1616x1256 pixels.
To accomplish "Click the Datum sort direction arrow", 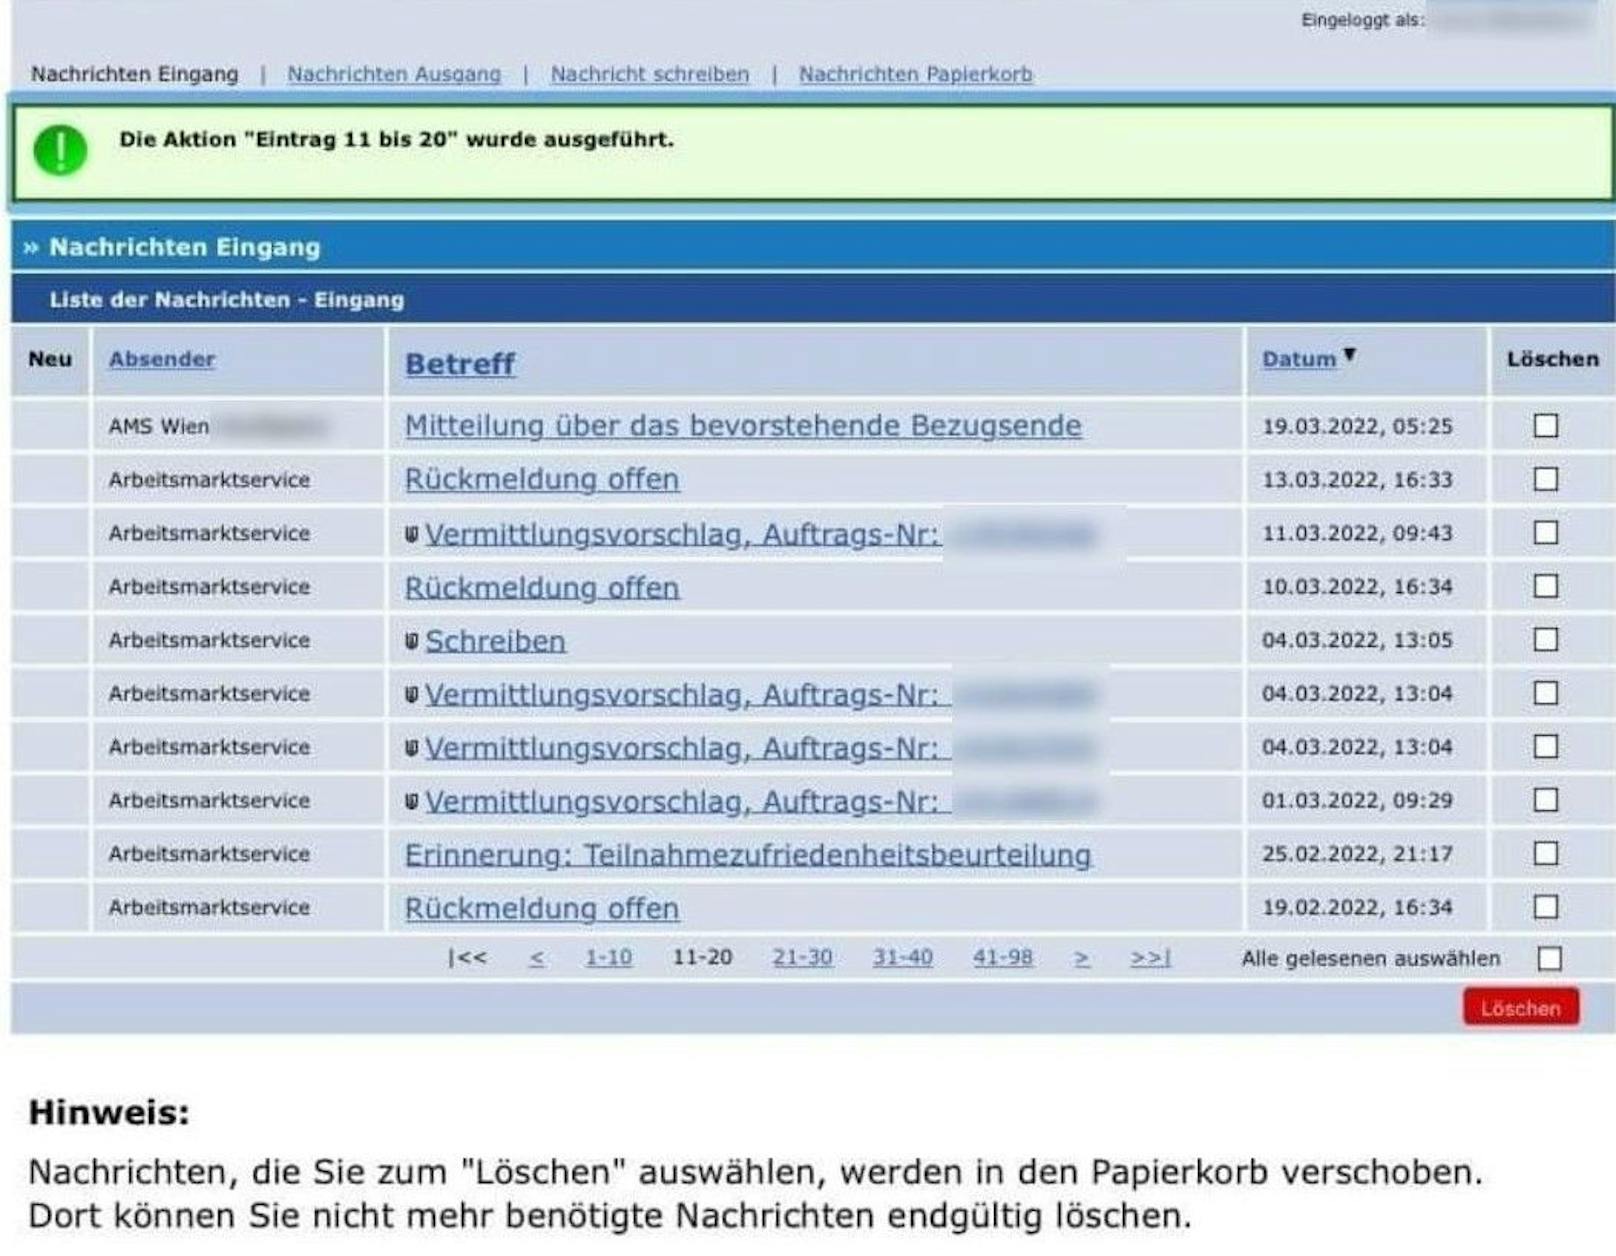I will [x=1349, y=354].
